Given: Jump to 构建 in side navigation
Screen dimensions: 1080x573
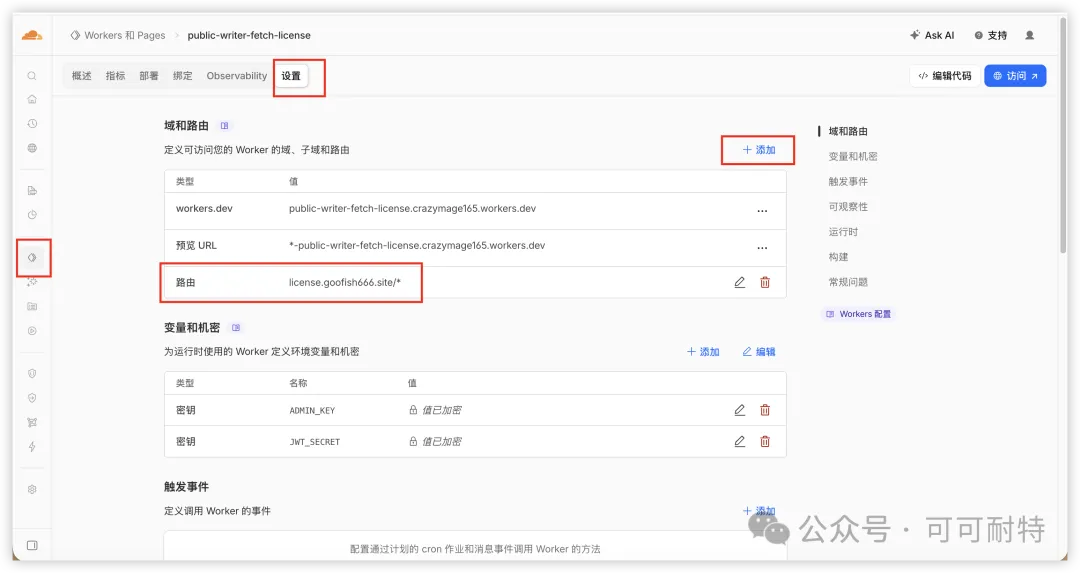Looking at the screenshot, I should pos(838,257).
